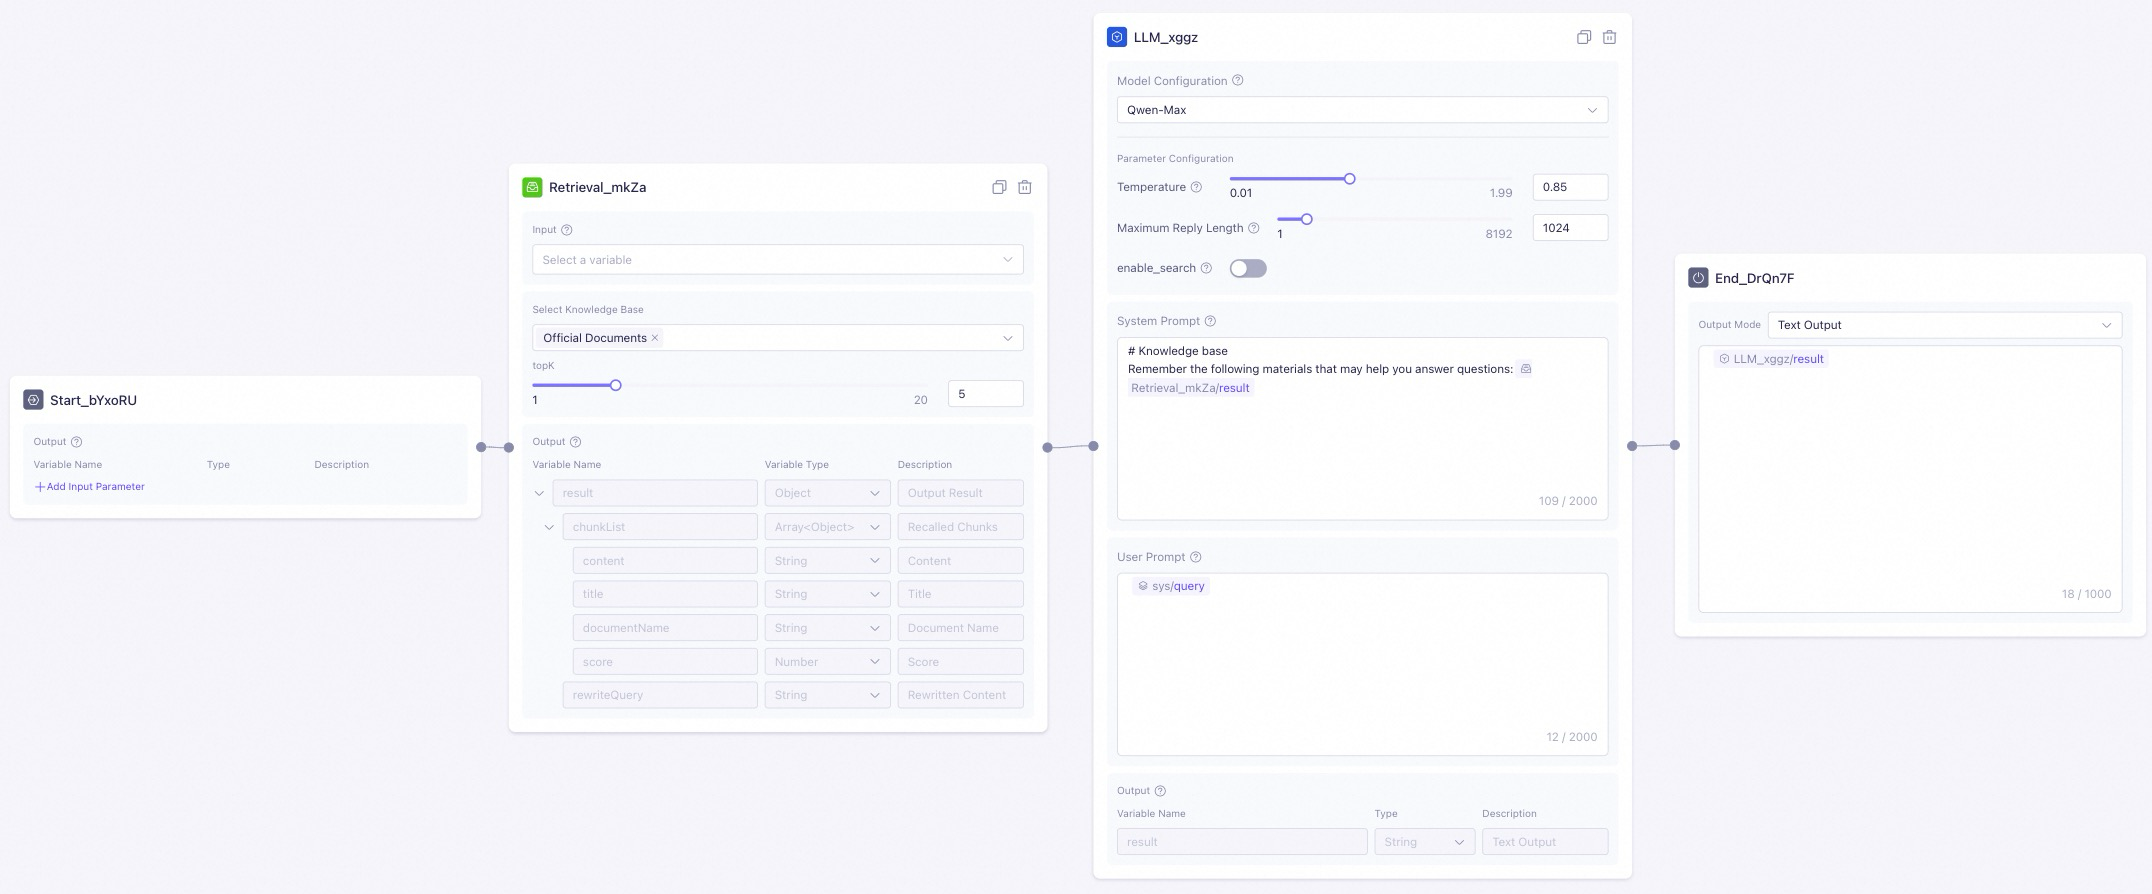Image resolution: width=2152 pixels, height=894 pixels.
Task: Click the Retrieval_mkZa/result variable tag
Action: tap(1190, 388)
